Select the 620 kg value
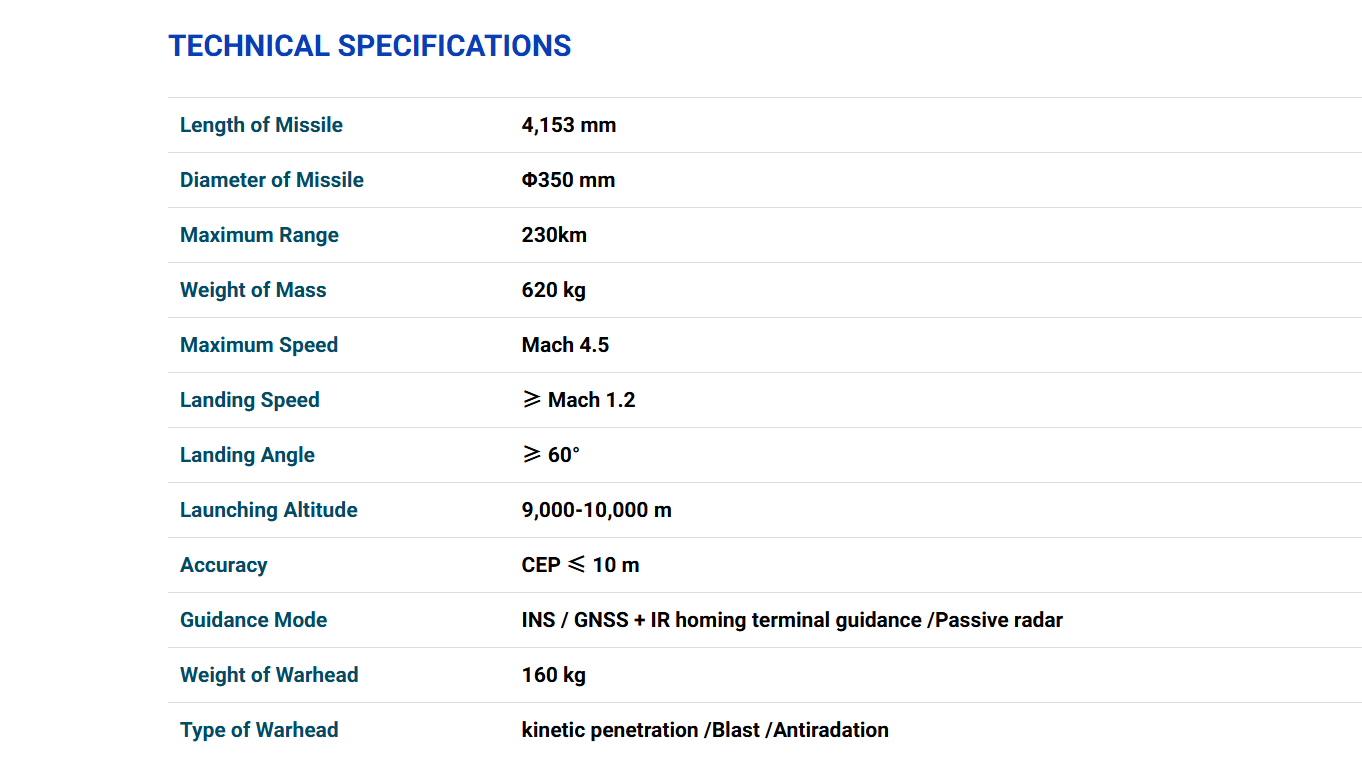 [553, 290]
